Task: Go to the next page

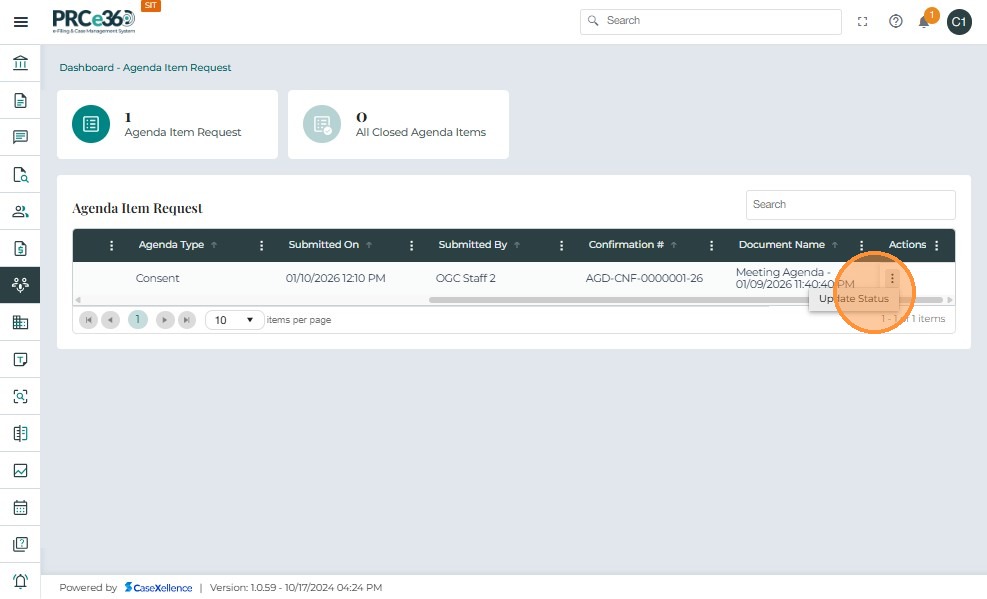Action: 164,320
